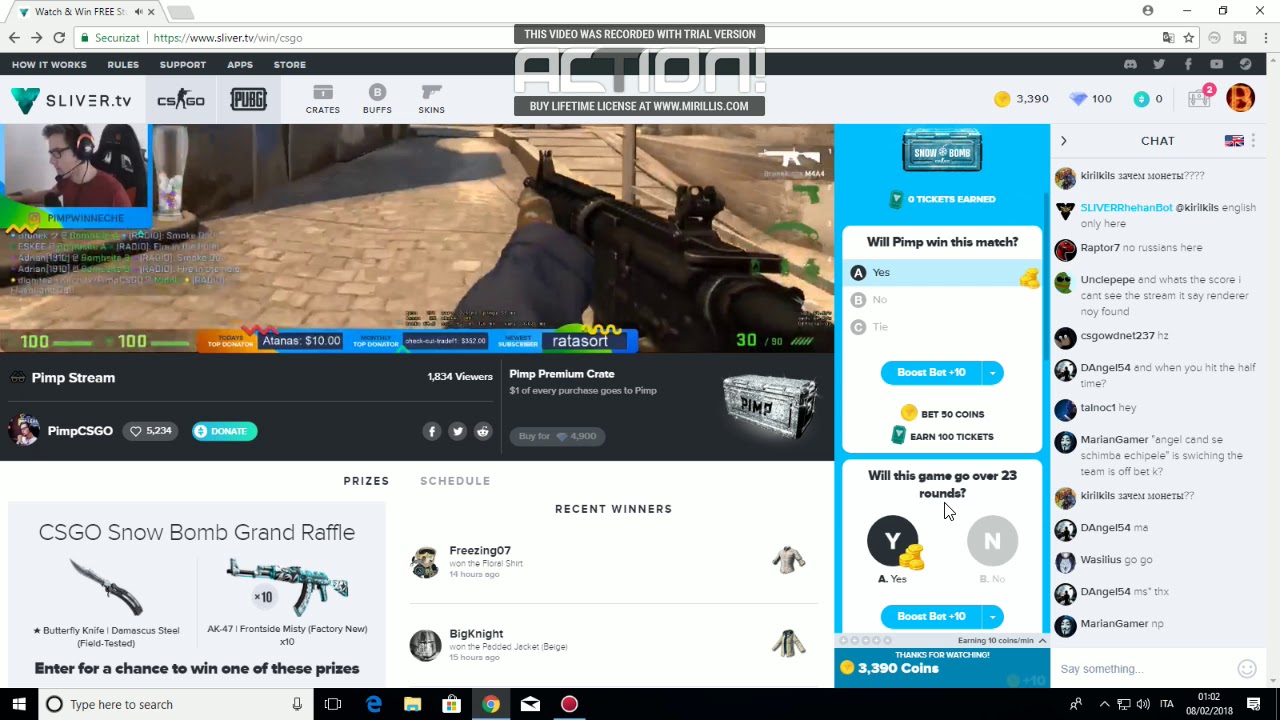
Task: Select answer A Yes for Pimp win
Action: (942, 272)
